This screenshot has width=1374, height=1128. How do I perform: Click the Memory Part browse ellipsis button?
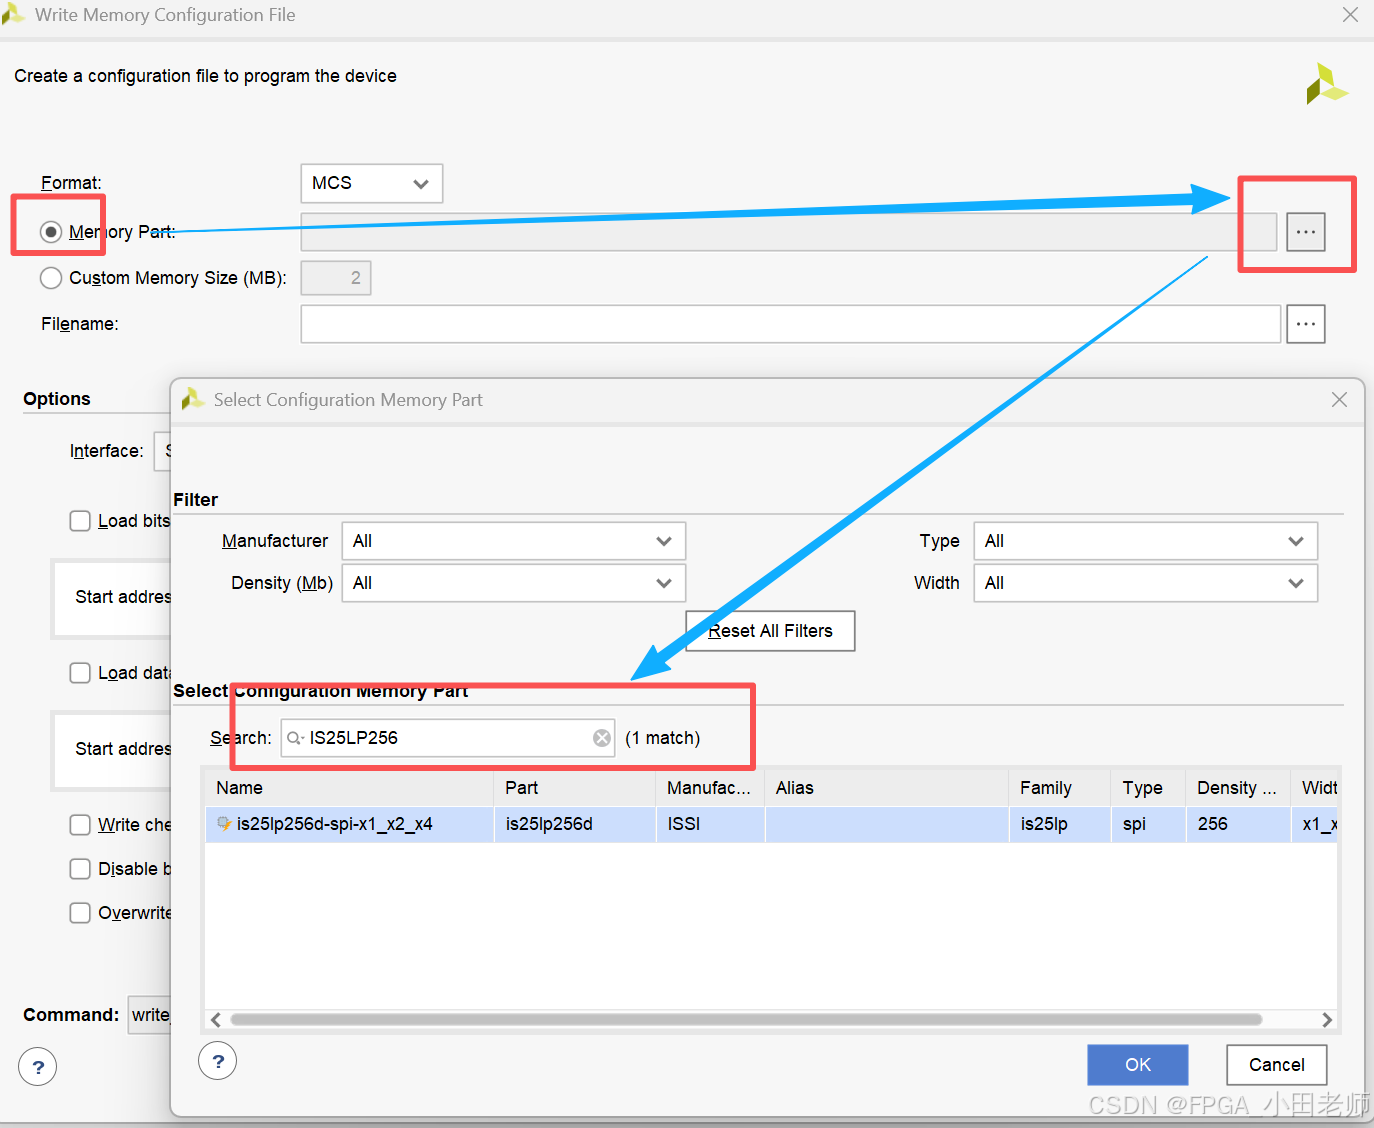point(1305,232)
